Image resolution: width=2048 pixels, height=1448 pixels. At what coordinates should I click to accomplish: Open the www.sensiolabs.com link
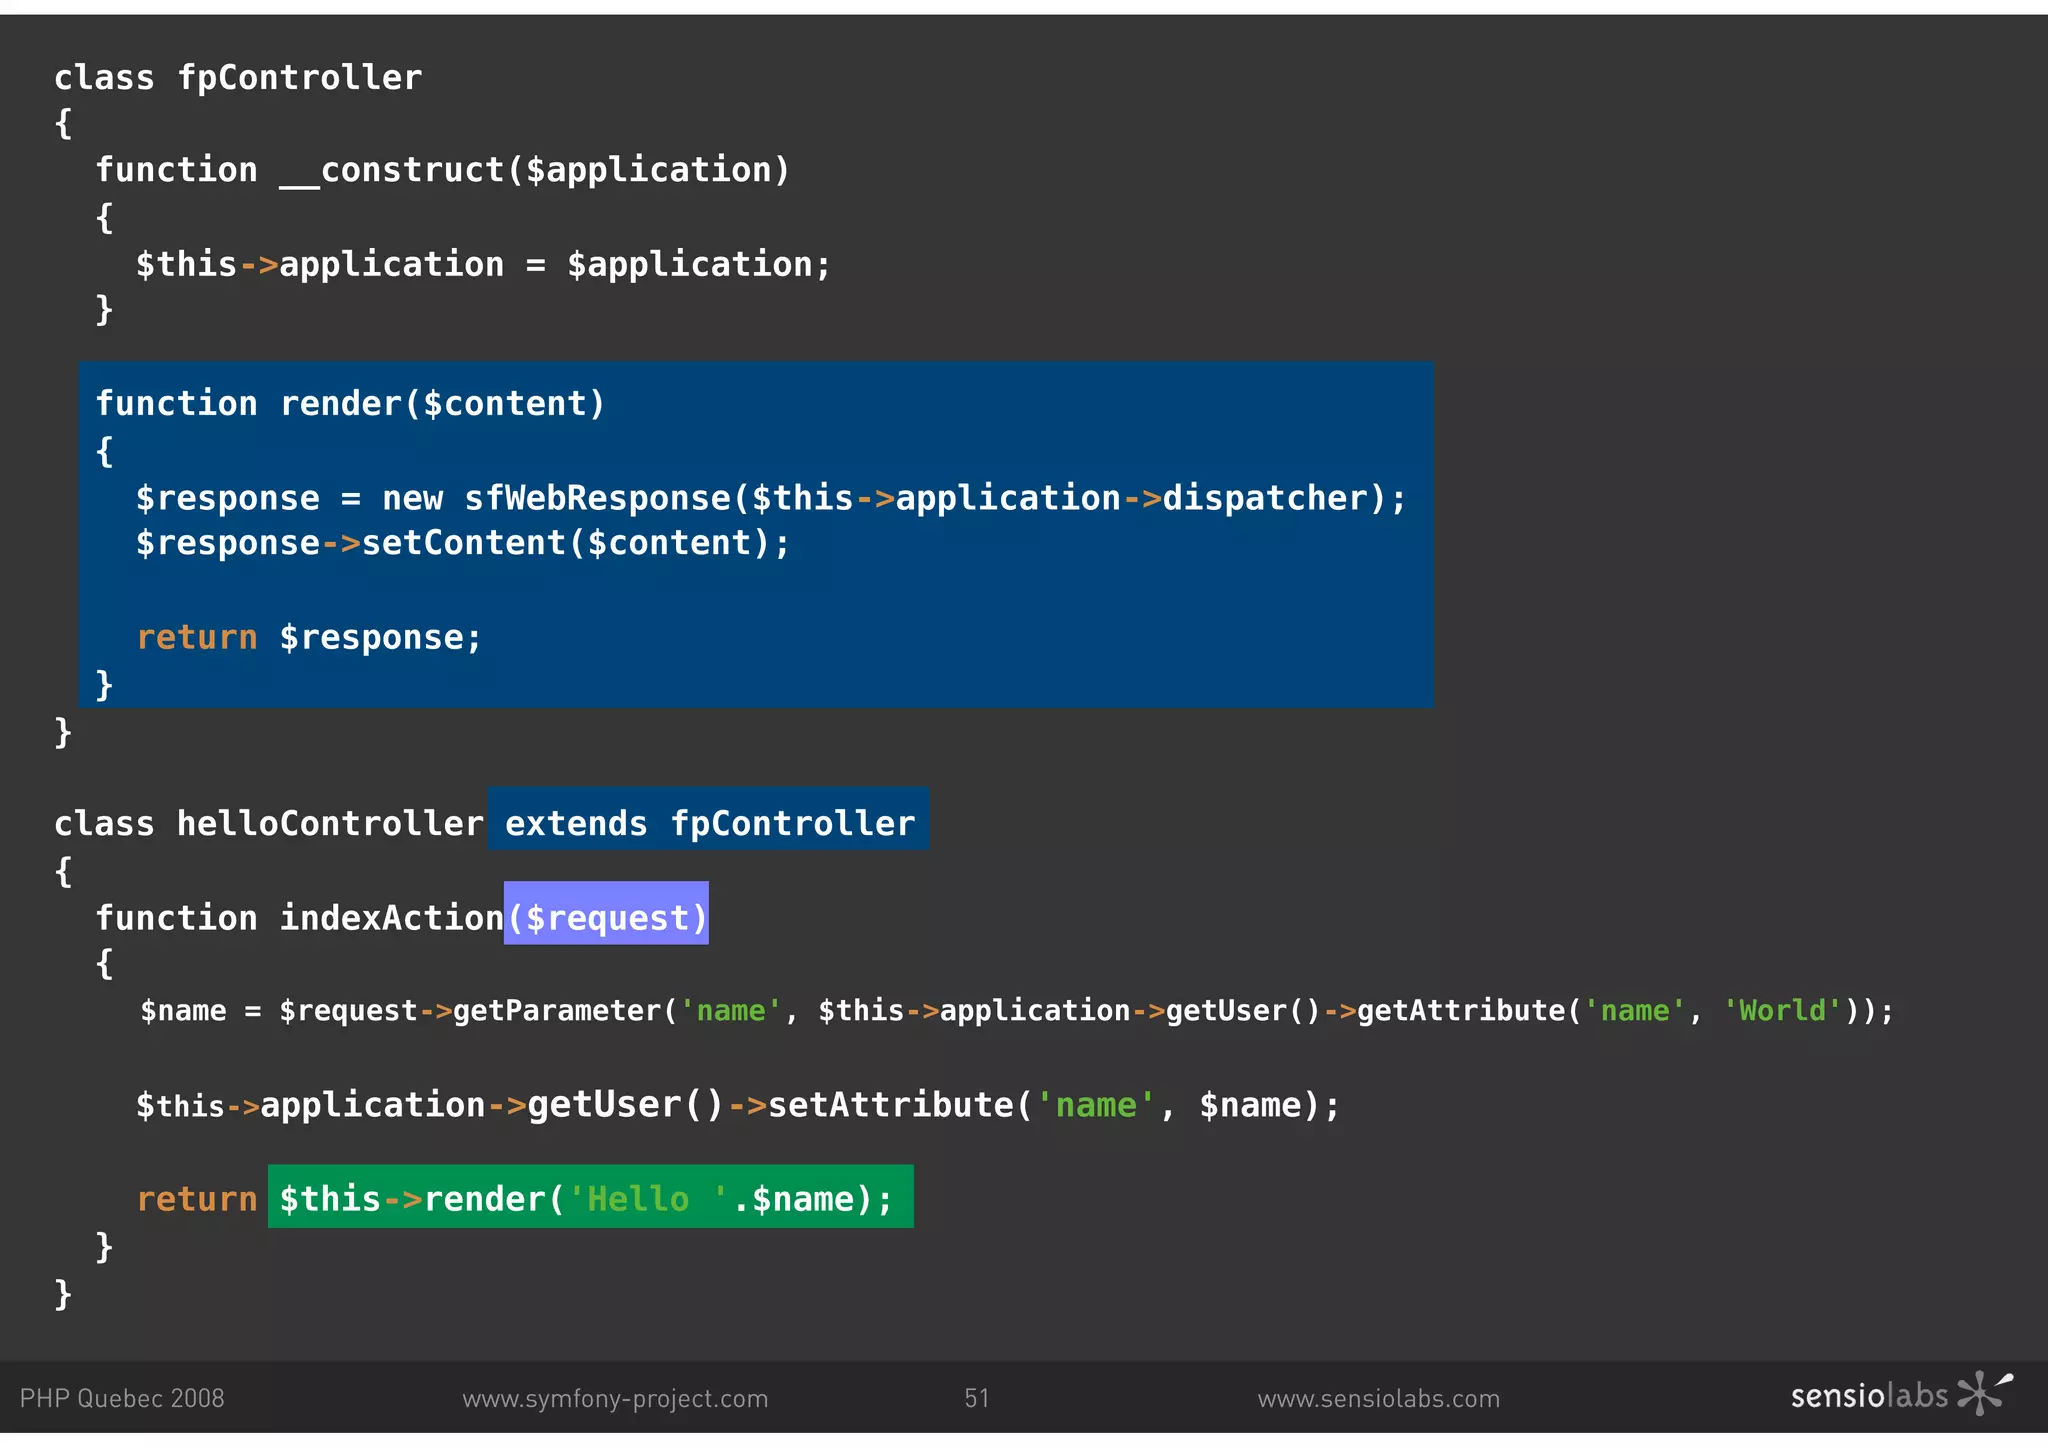1378,1398
